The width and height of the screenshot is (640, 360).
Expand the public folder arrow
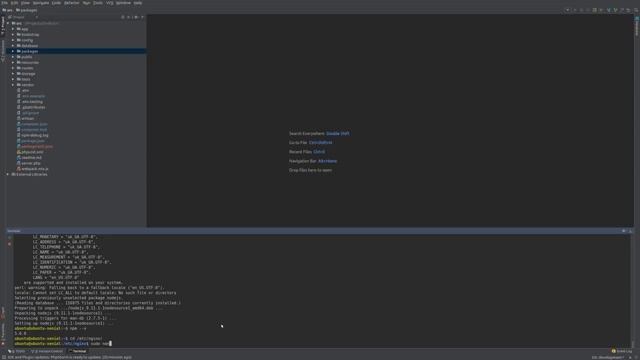[x=13, y=57]
